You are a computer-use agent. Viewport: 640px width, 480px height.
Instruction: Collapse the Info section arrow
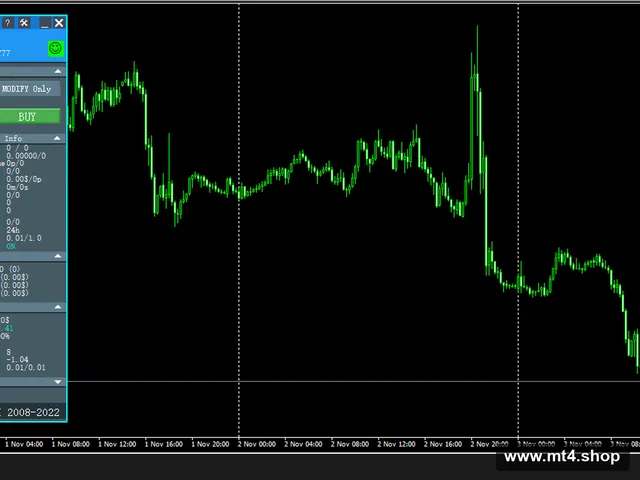57,138
